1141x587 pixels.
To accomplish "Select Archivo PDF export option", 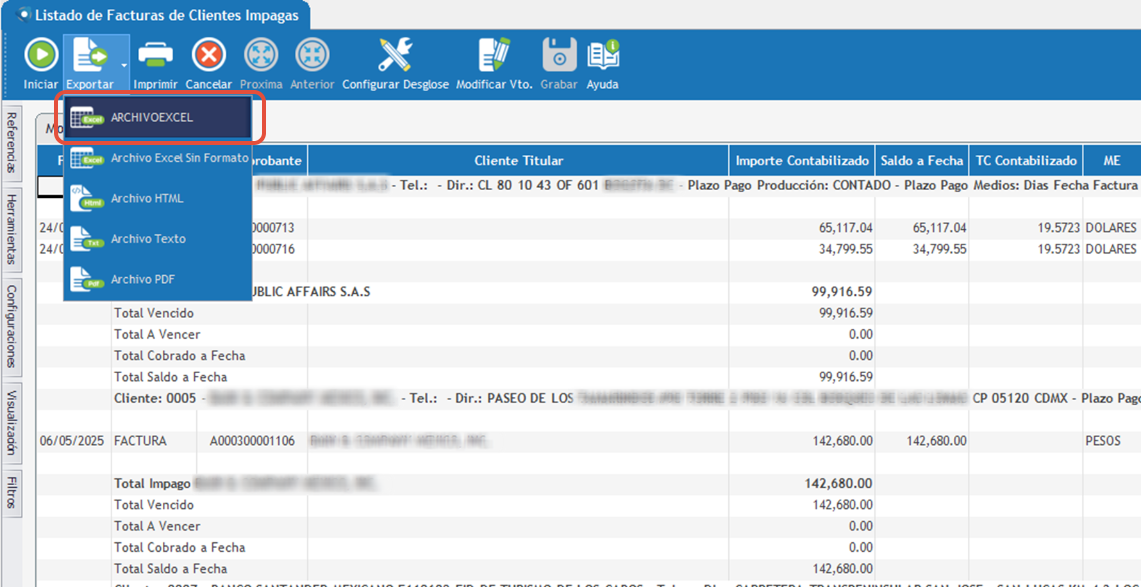I will (158, 279).
